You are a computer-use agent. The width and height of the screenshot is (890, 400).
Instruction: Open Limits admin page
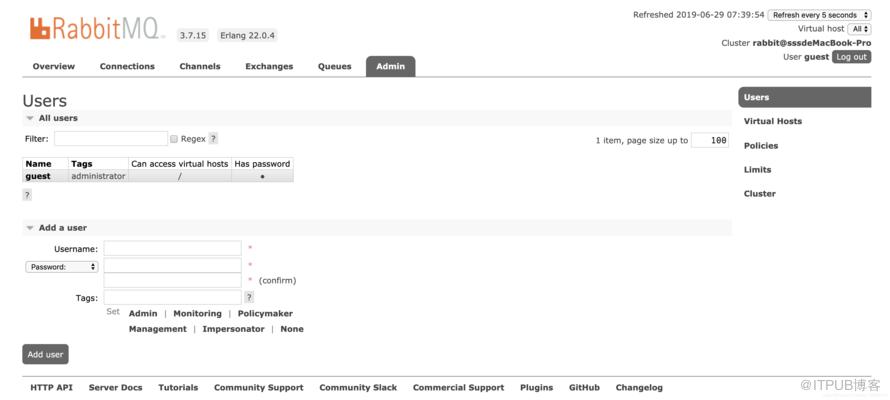click(x=757, y=170)
